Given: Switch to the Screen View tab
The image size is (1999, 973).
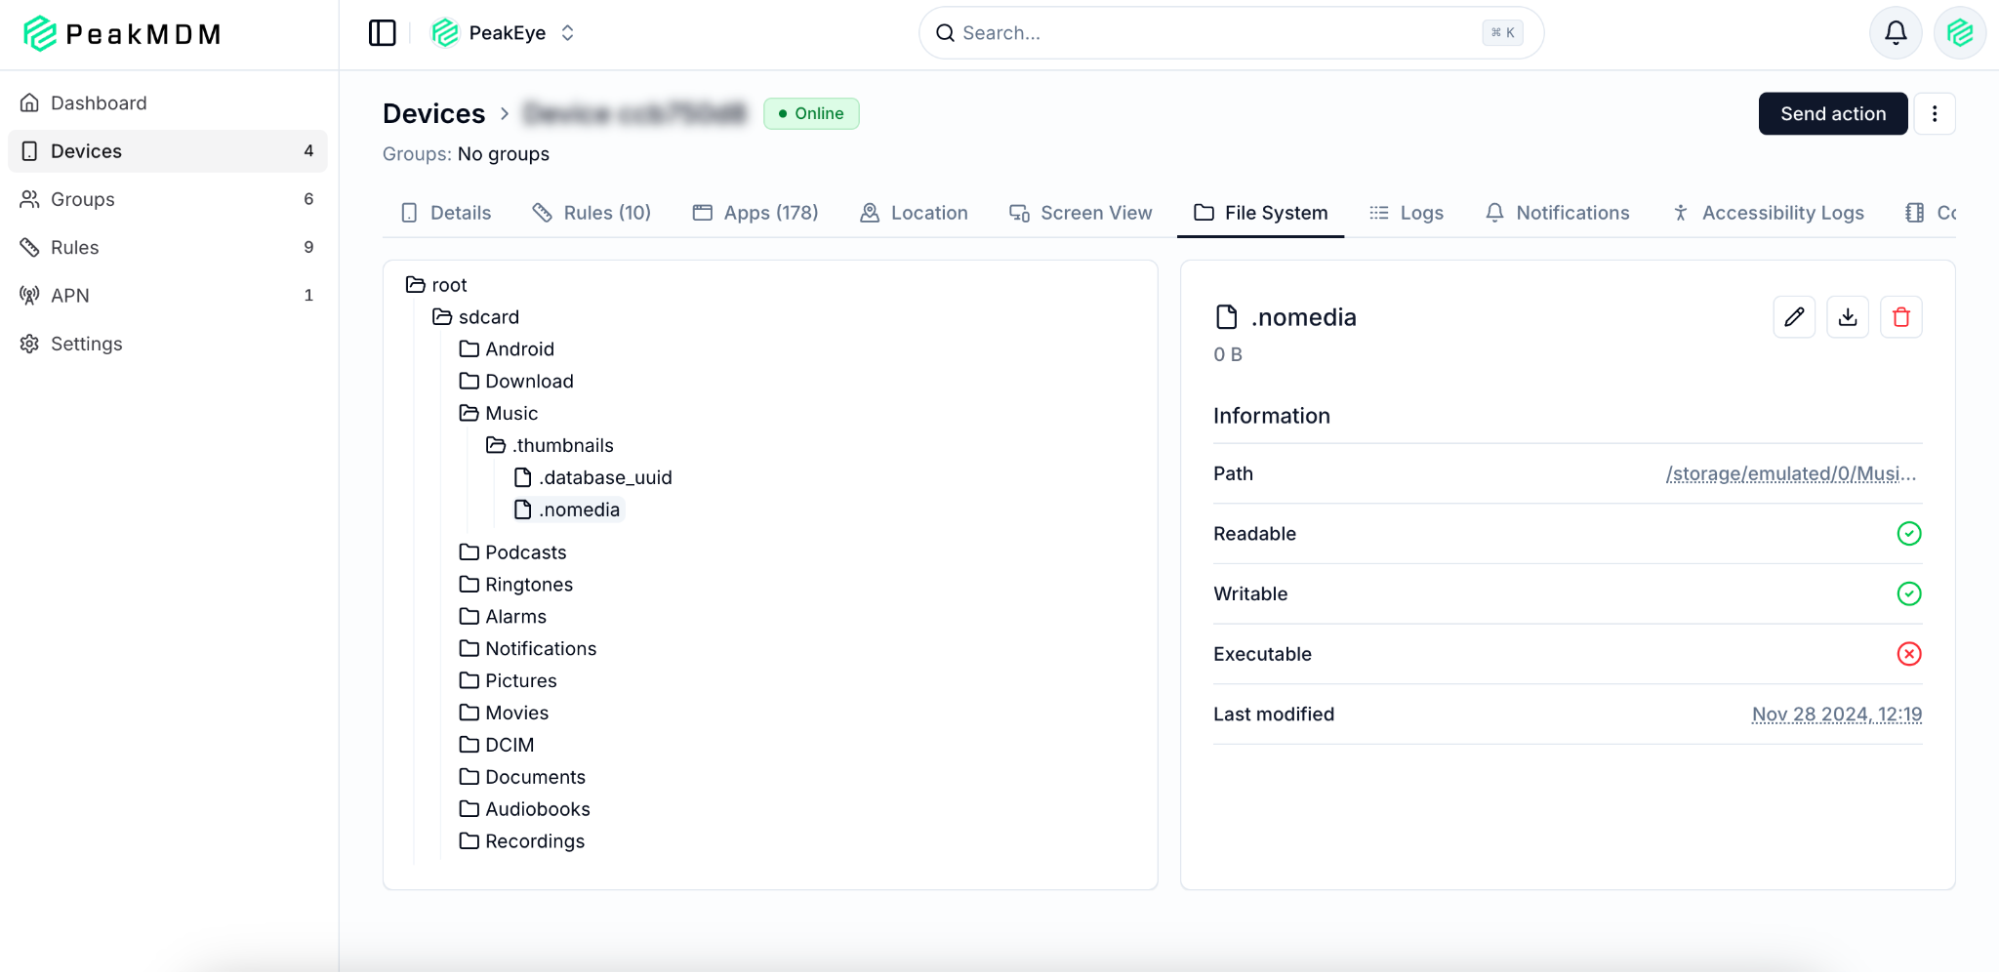Looking at the screenshot, I should (1081, 213).
